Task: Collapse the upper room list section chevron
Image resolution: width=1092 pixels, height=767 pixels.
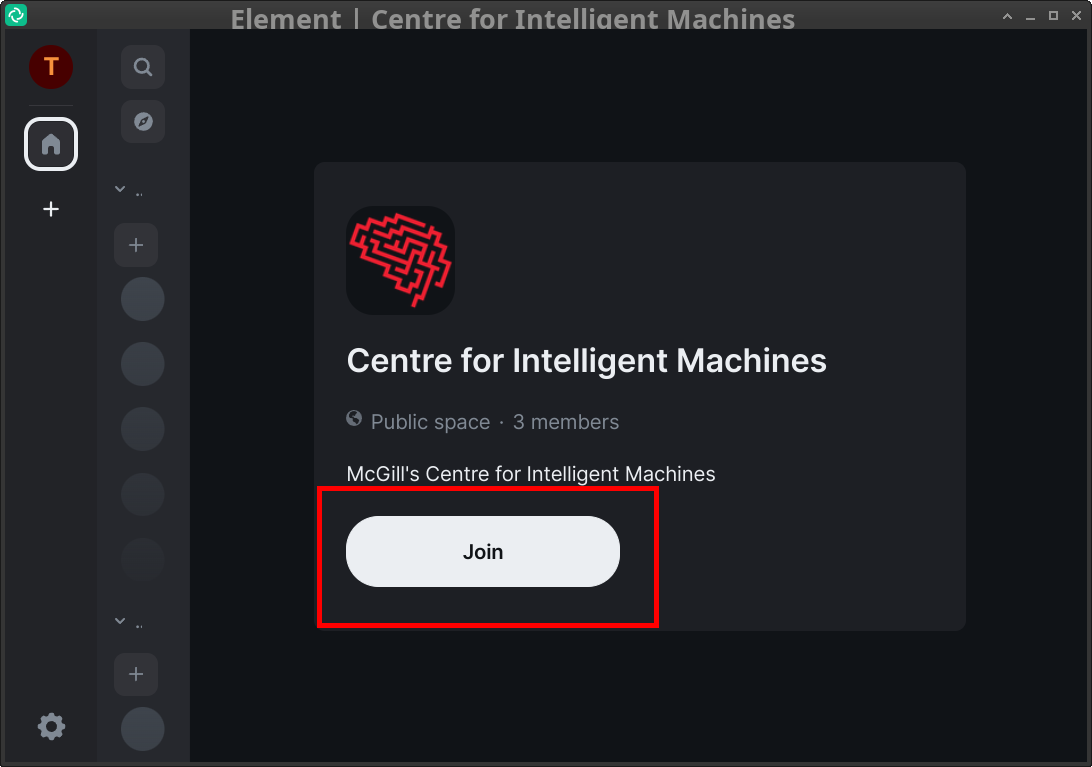Action: 120,189
